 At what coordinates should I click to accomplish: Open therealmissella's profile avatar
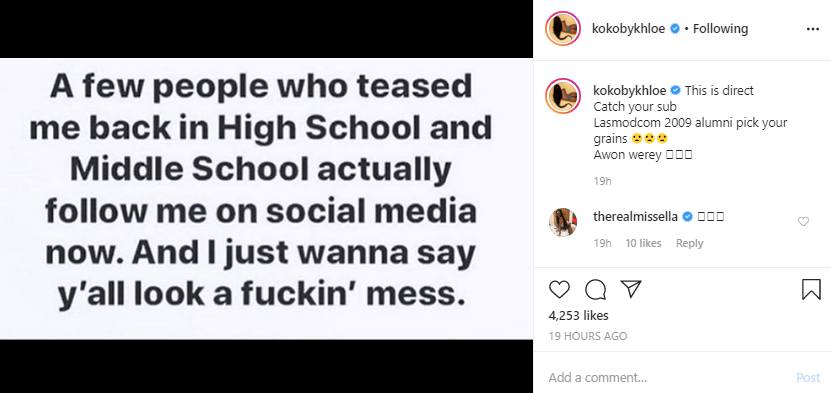[x=563, y=222]
